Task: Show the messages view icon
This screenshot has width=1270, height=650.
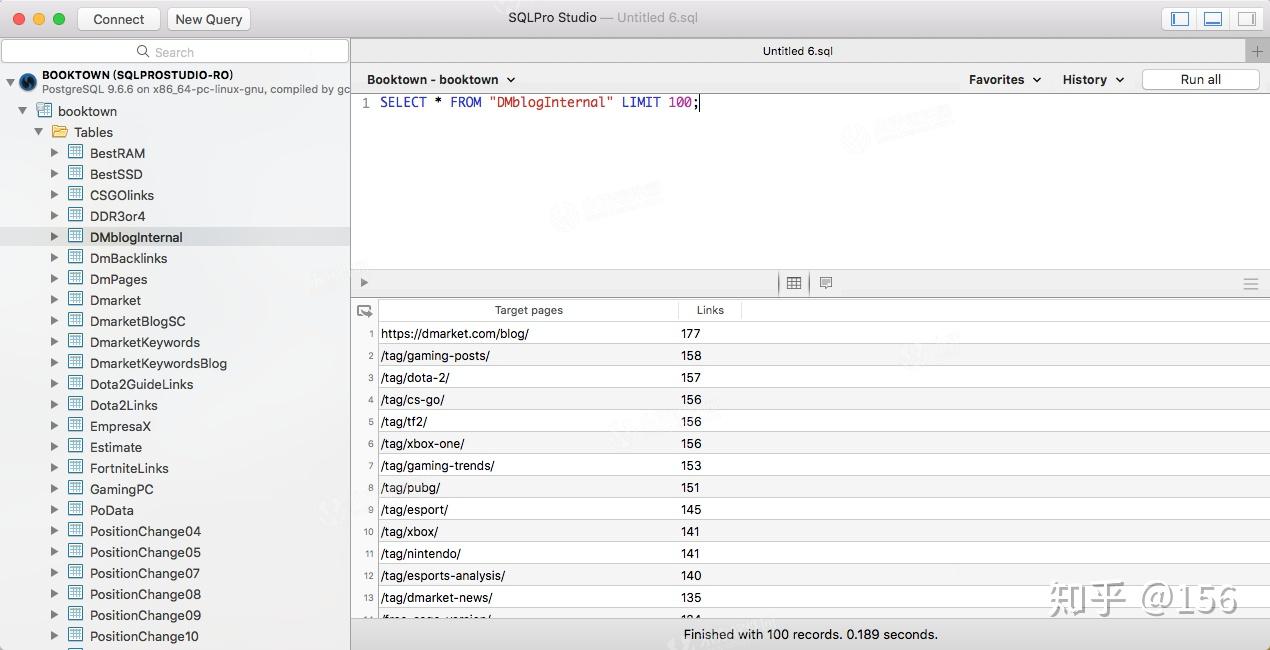Action: [x=826, y=283]
